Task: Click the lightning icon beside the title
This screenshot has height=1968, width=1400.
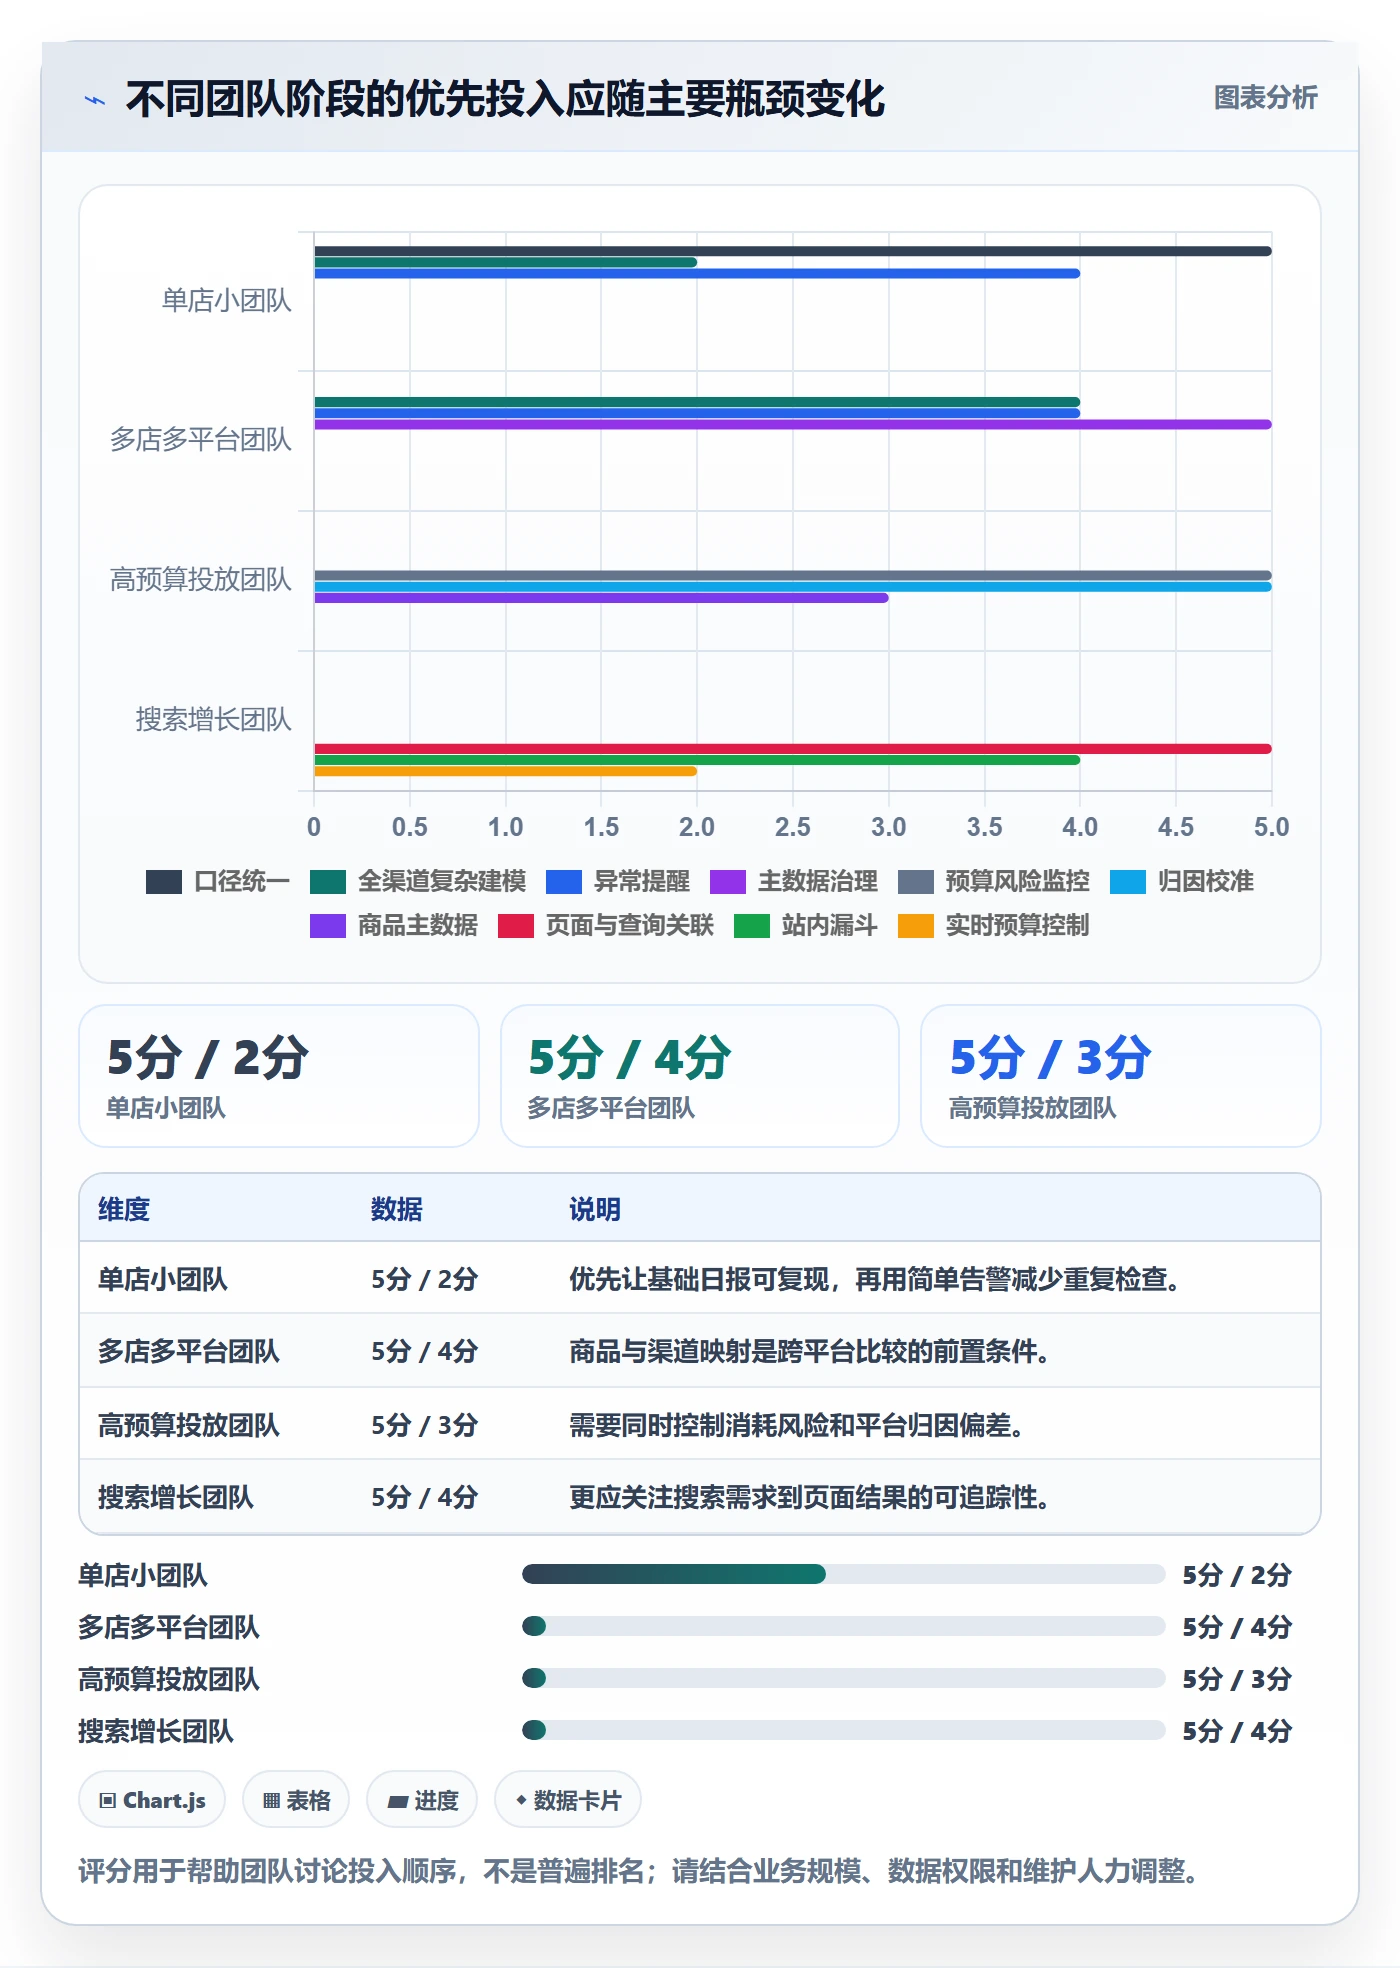Action: point(95,100)
